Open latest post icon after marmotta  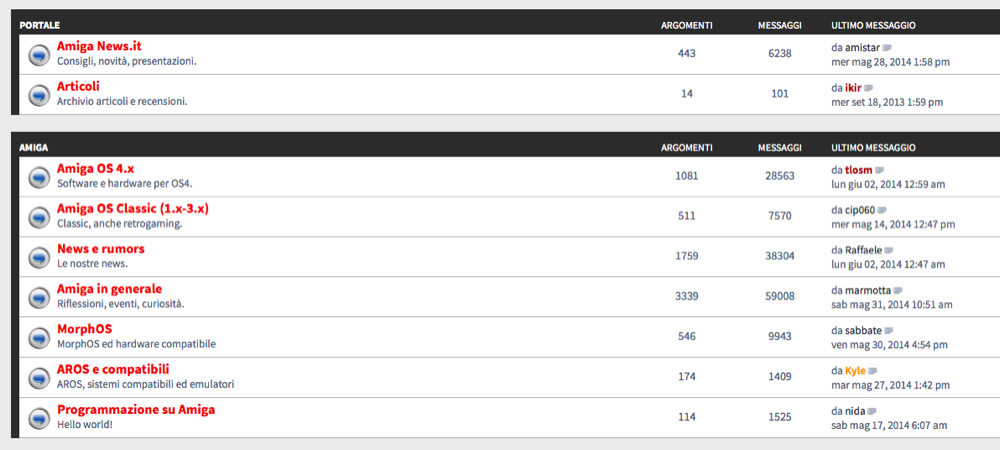click(x=898, y=291)
